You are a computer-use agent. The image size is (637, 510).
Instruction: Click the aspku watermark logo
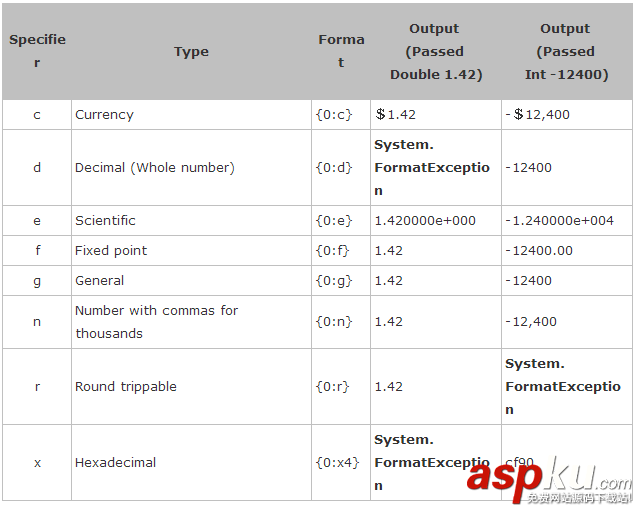(548, 478)
